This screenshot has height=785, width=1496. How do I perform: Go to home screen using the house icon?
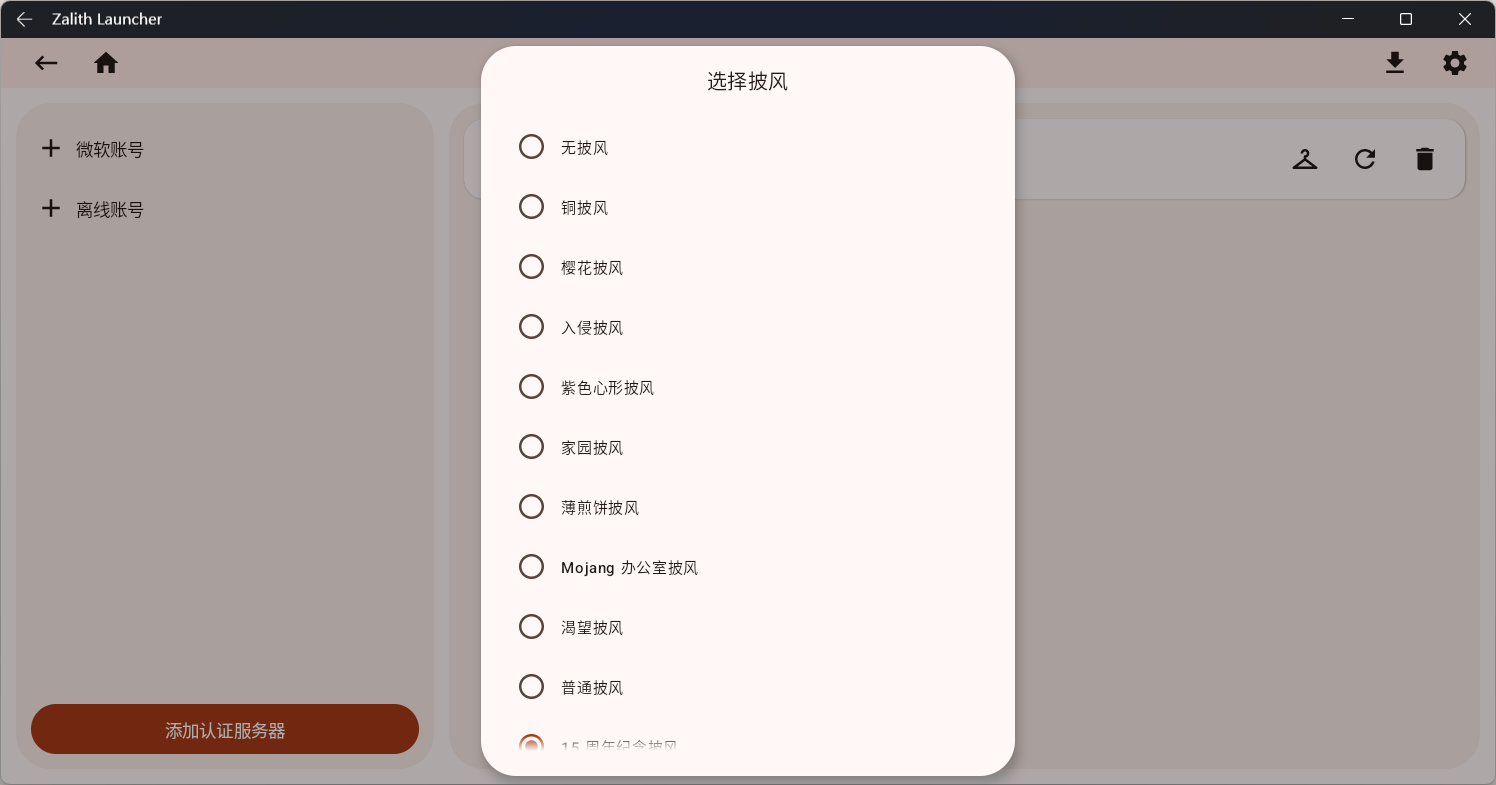(106, 62)
